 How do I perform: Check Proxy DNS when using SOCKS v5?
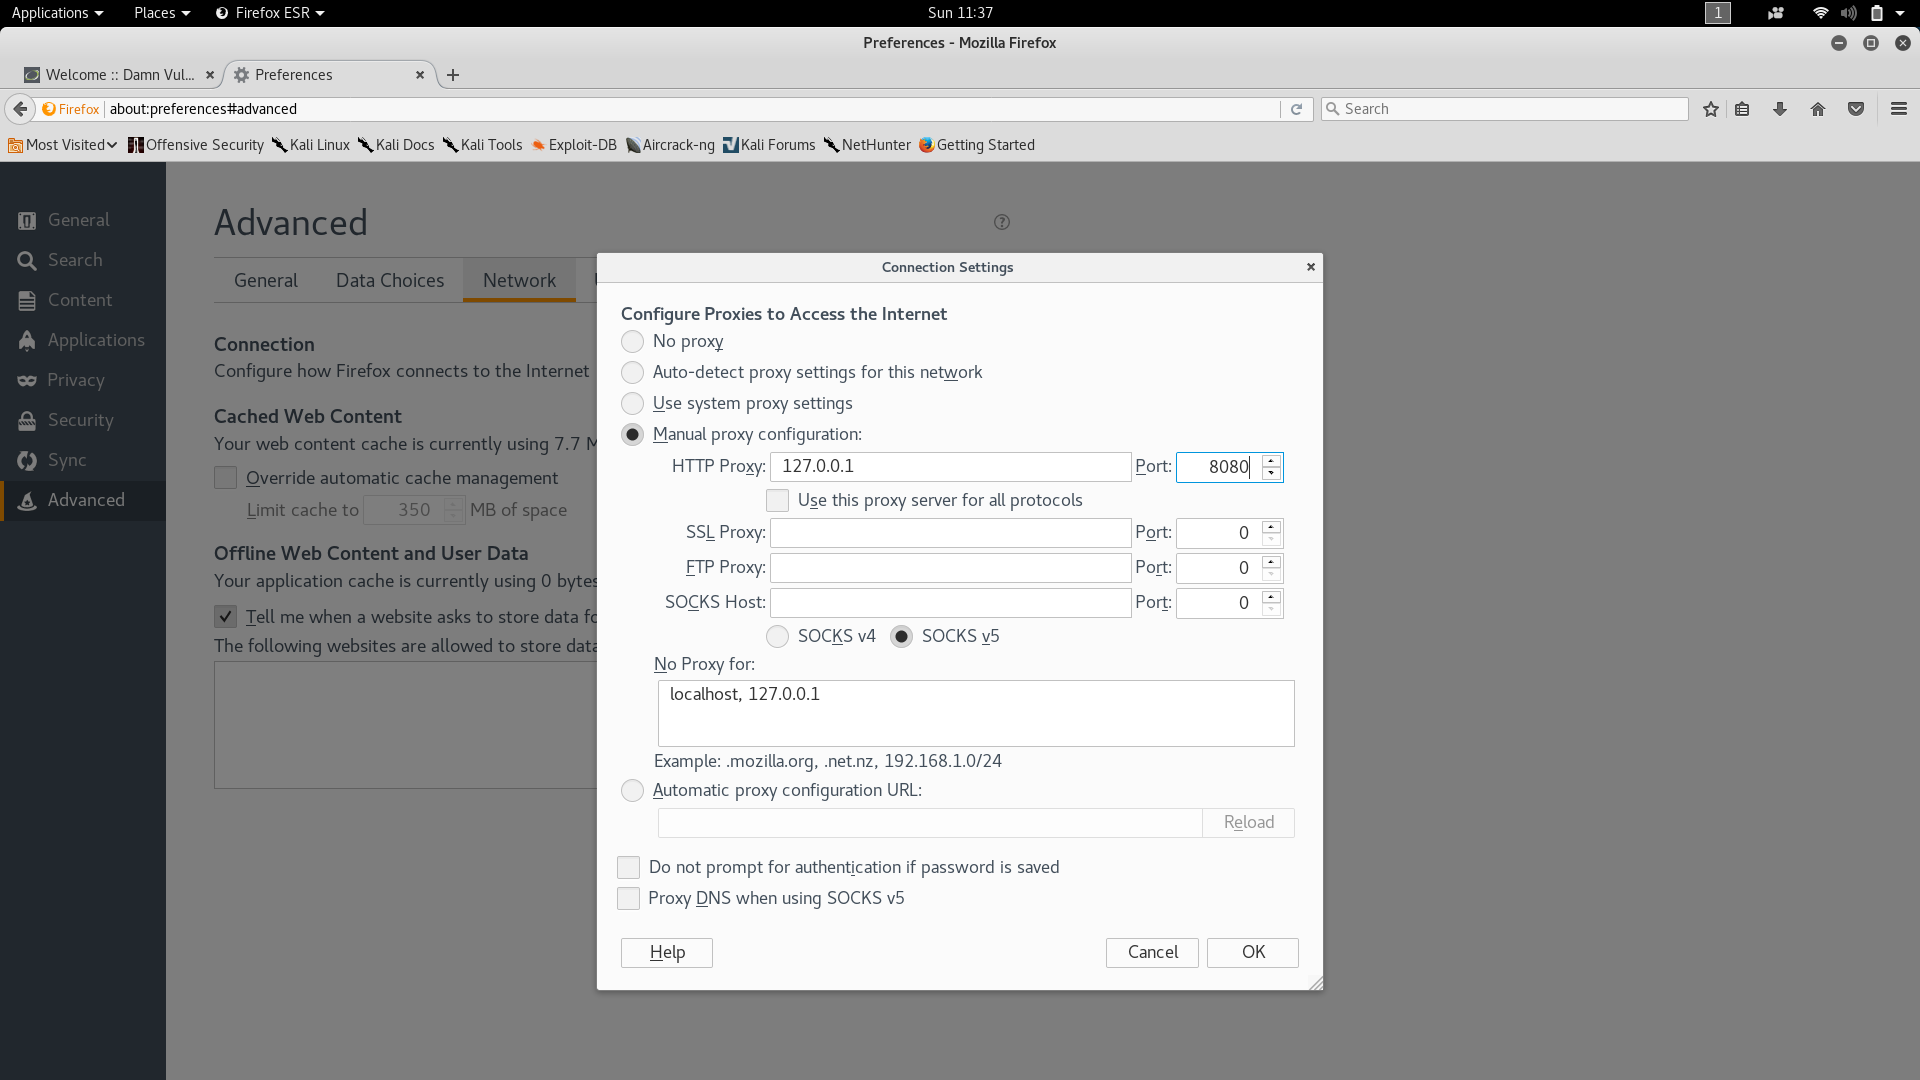(x=628, y=898)
